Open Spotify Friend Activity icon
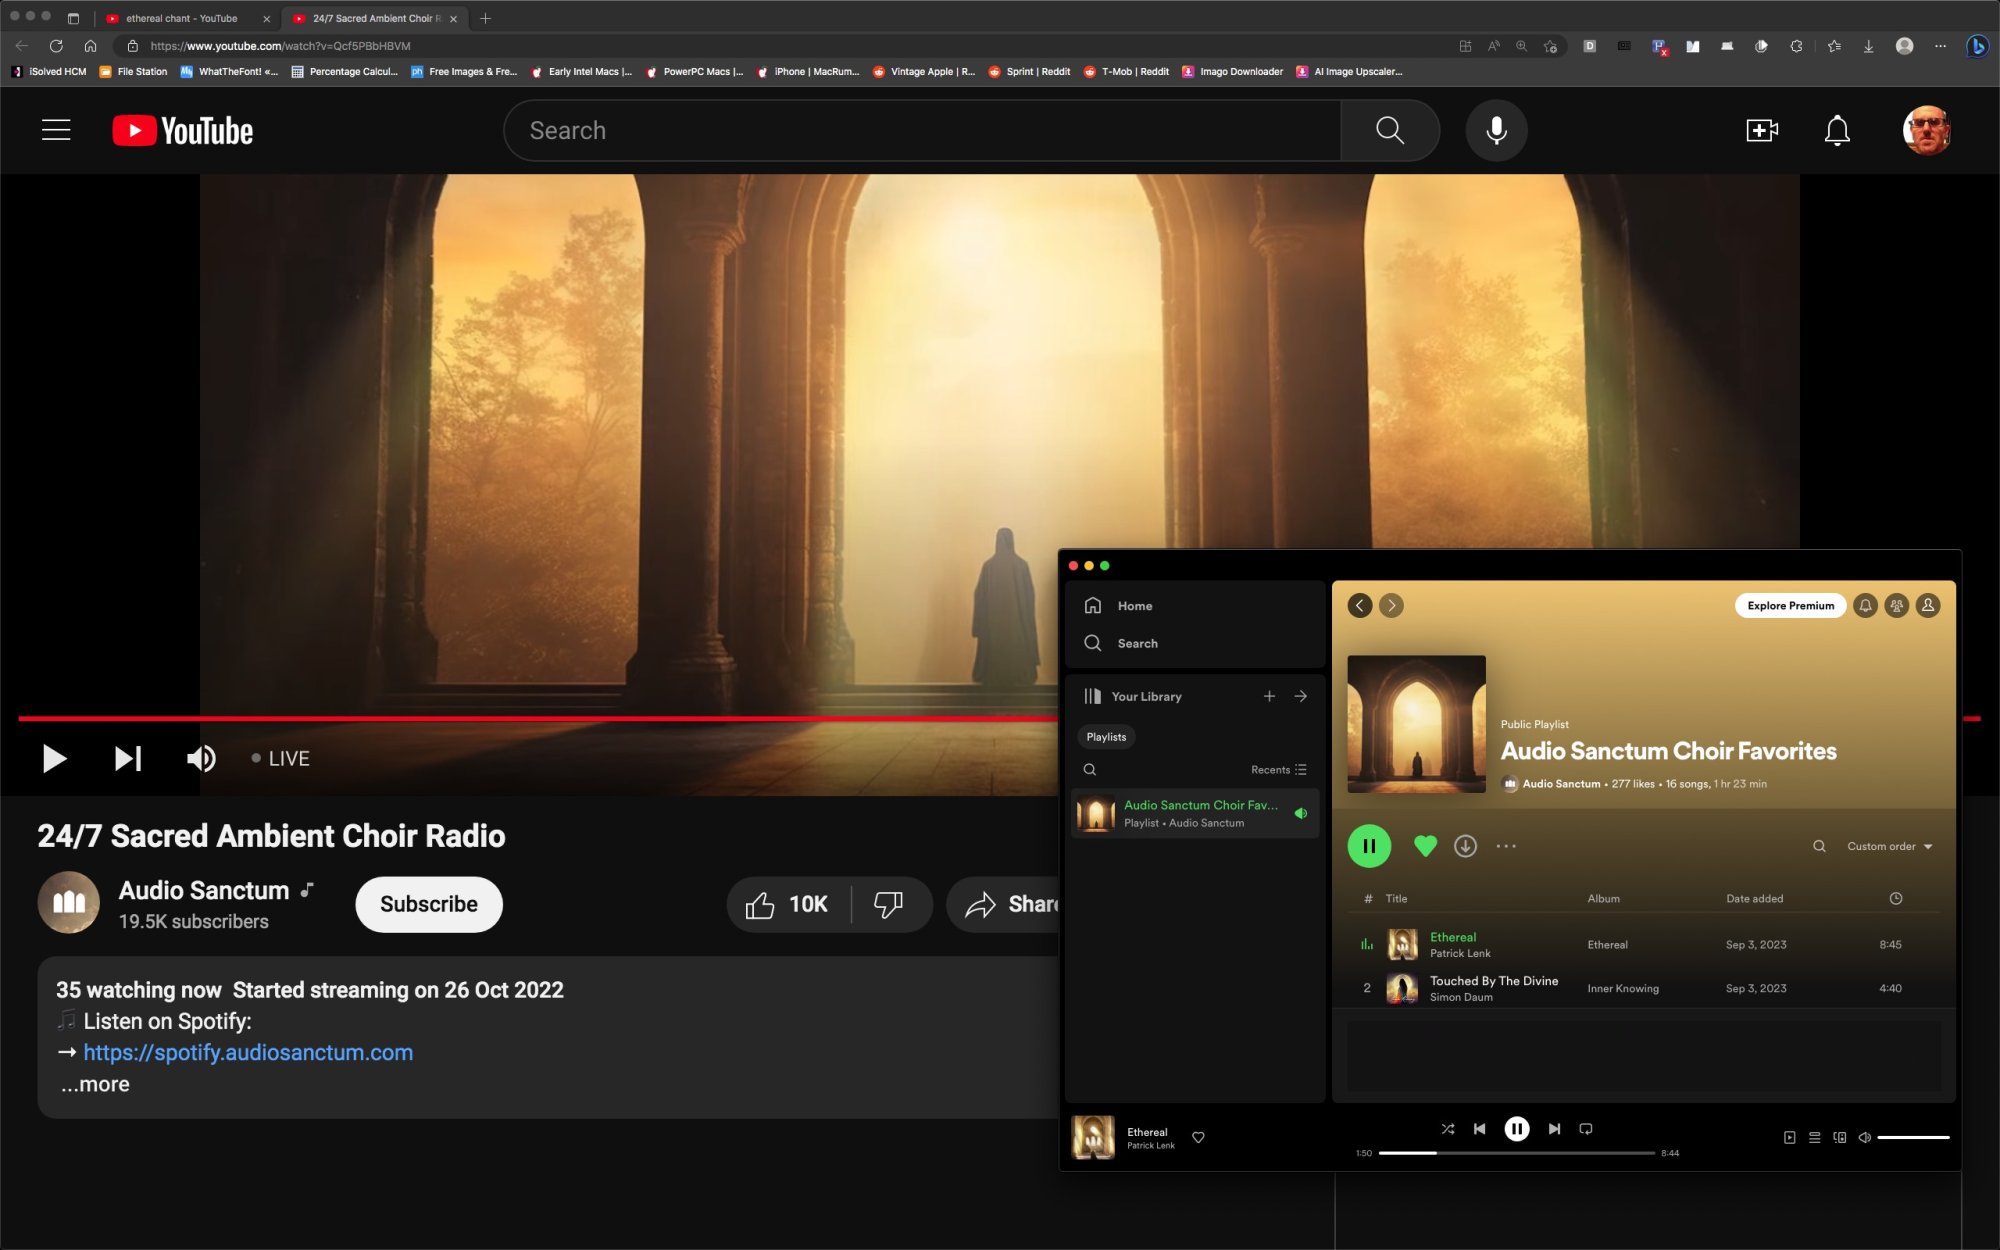 coord(1896,605)
